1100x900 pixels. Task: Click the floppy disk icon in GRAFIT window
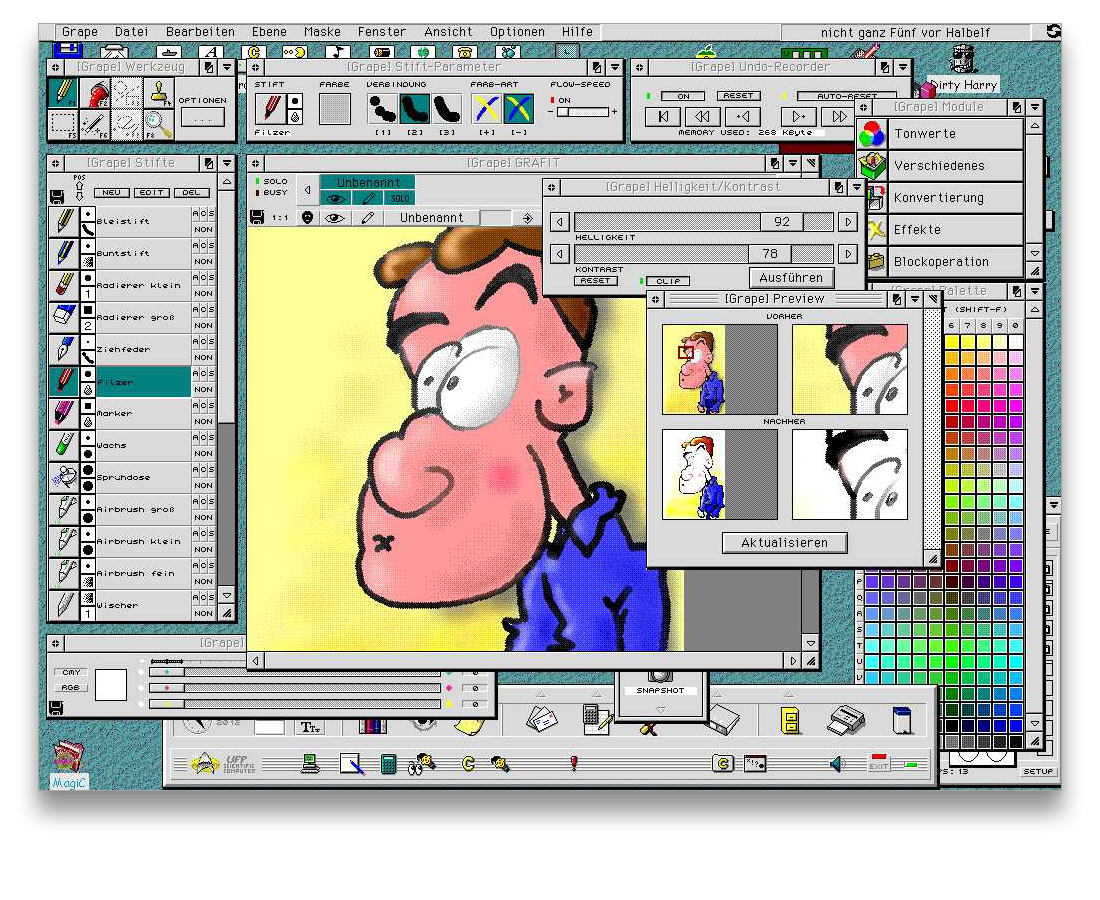tap(257, 217)
